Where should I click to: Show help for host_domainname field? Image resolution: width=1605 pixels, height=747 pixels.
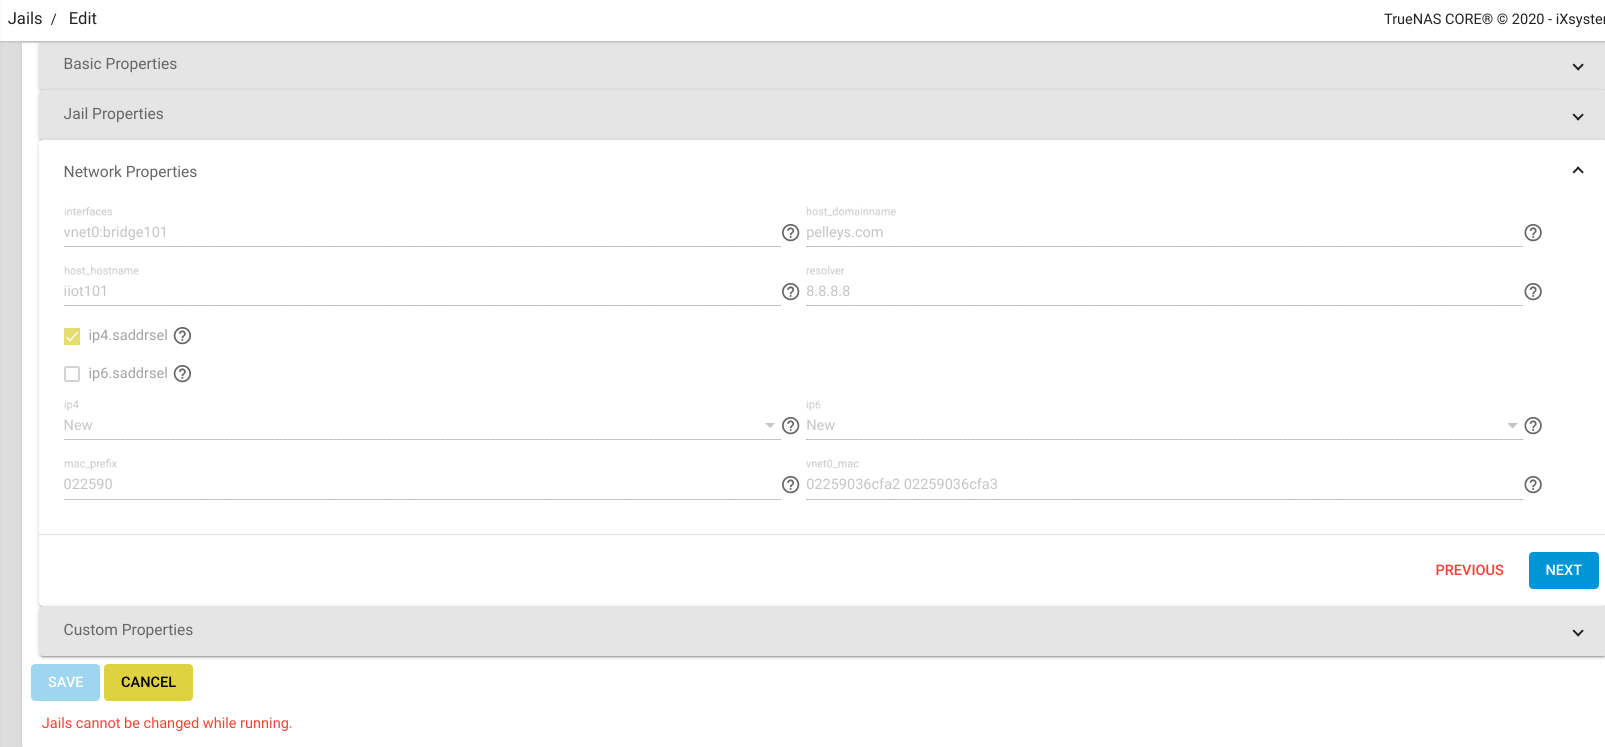[x=1532, y=233]
